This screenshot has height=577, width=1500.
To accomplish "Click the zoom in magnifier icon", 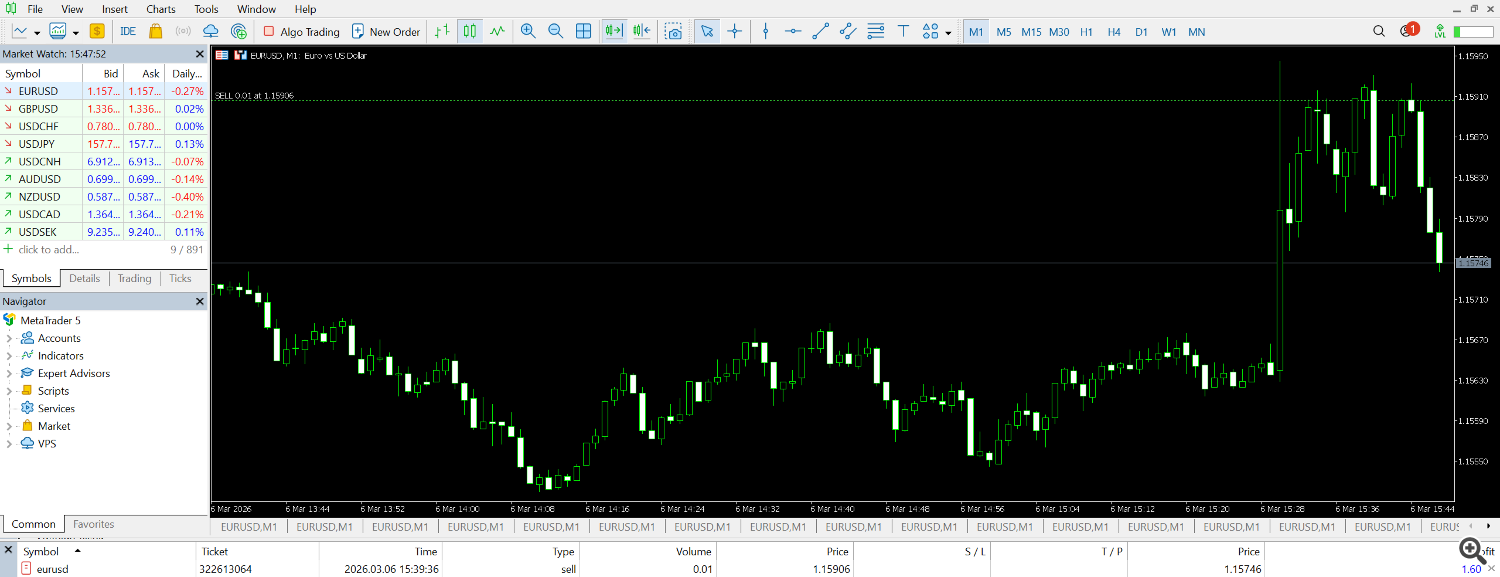I will click(528, 31).
